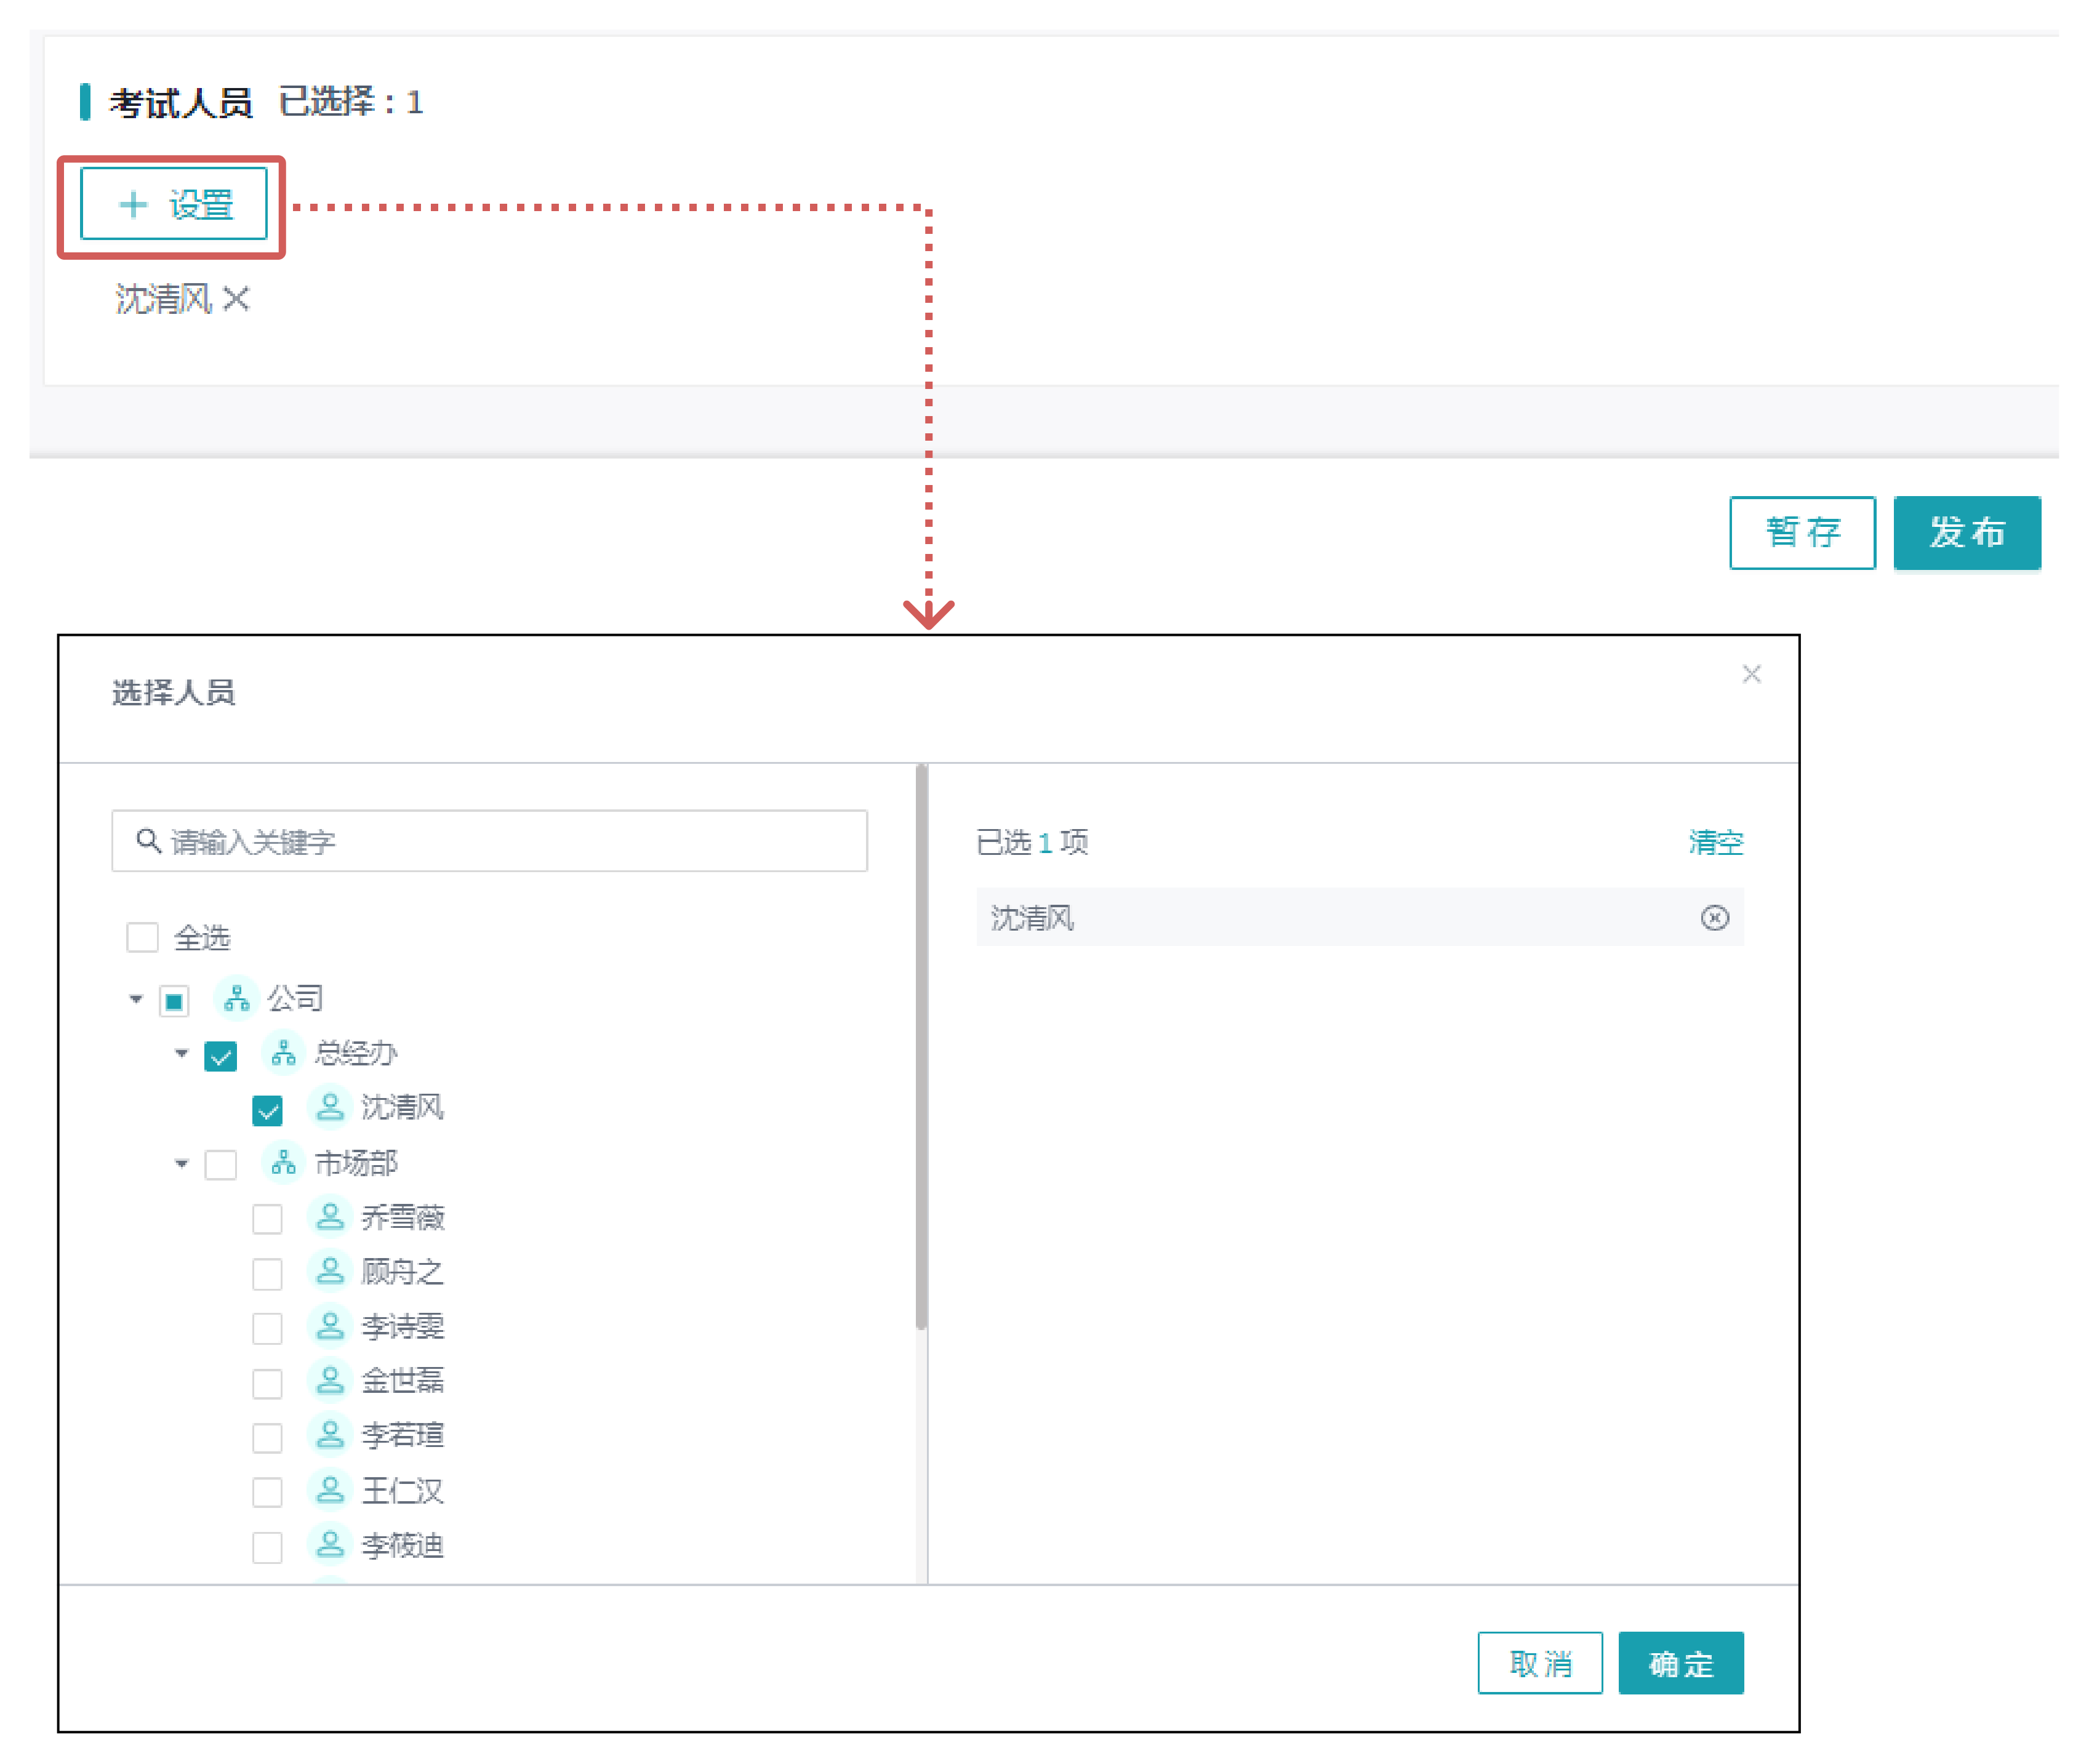Select the 市场部 department checkbox
The height and width of the screenshot is (1764, 2089).
pyautogui.click(x=221, y=1165)
